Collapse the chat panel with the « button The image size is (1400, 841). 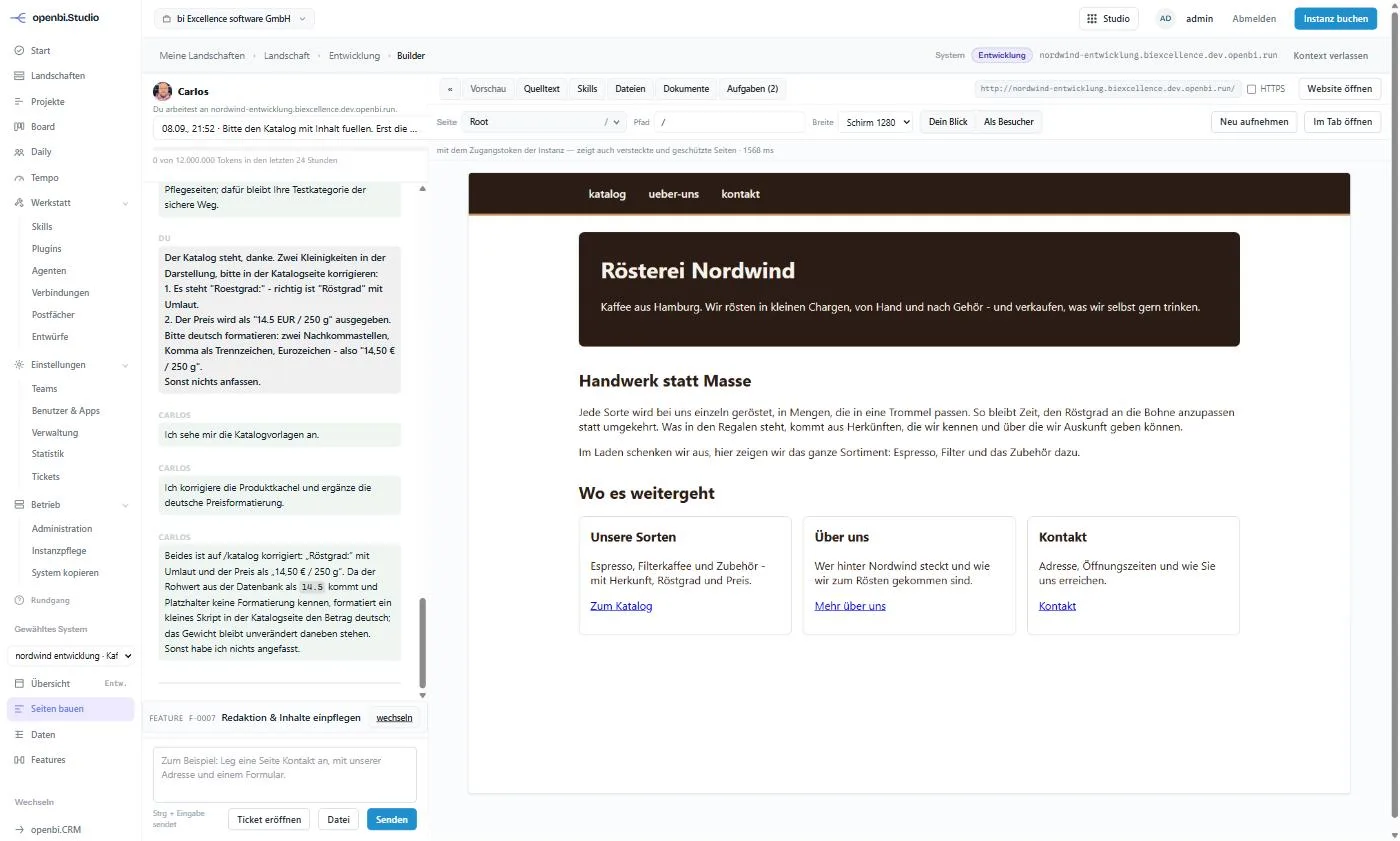(450, 89)
